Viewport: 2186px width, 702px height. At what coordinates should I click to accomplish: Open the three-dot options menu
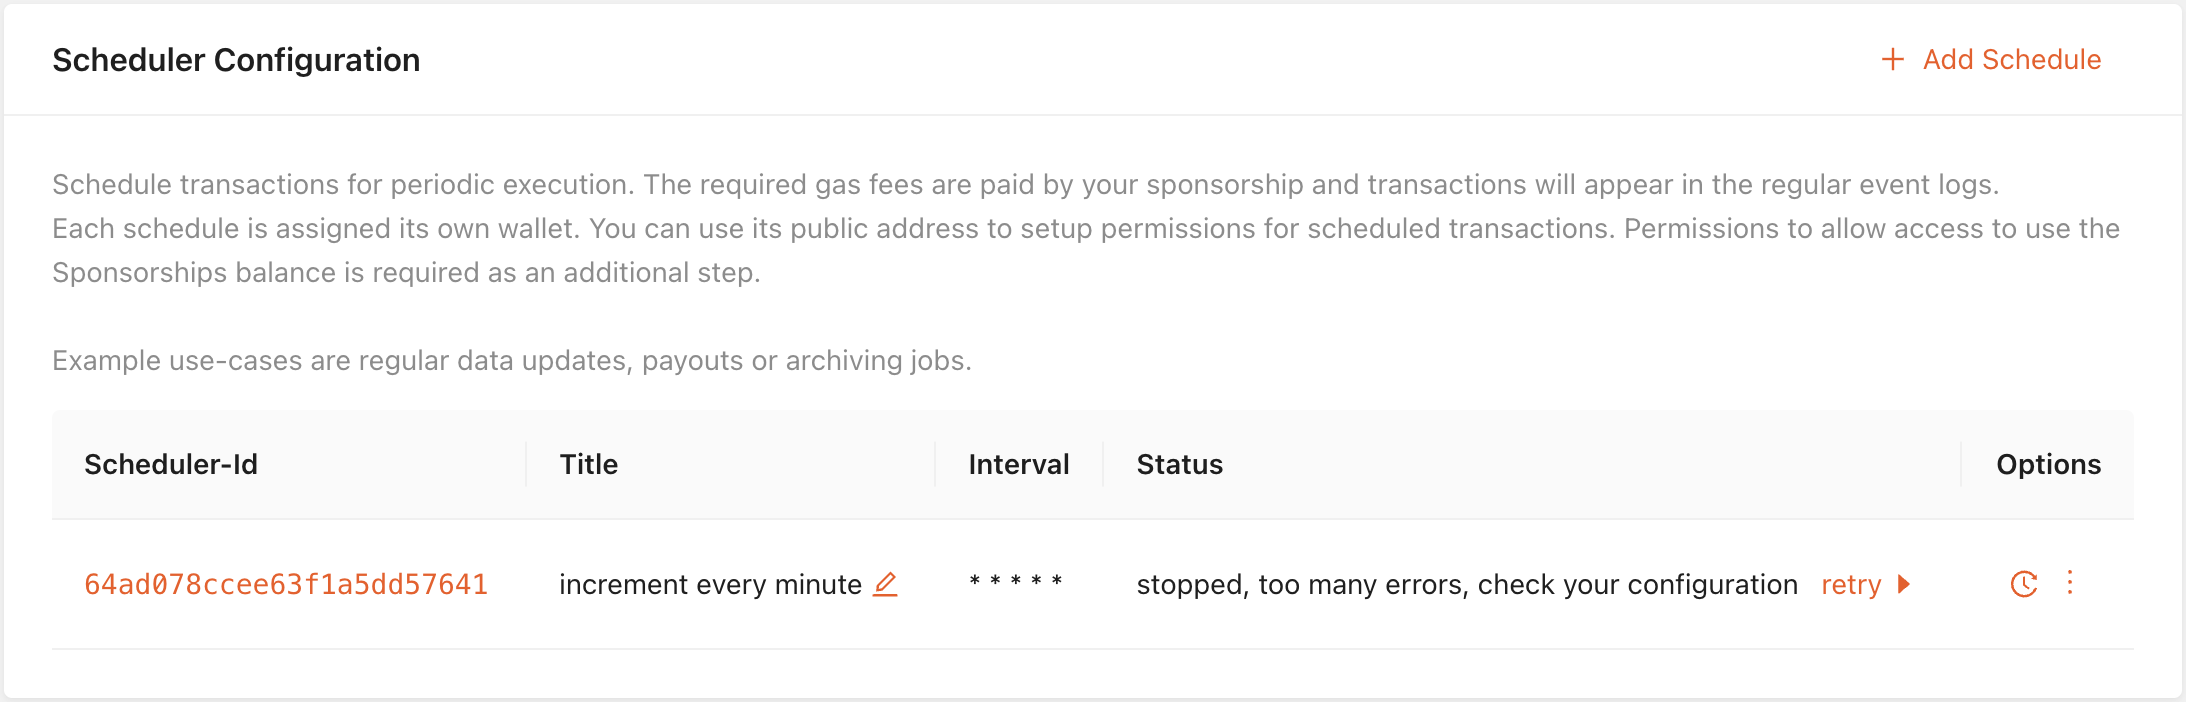point(2070,583)
